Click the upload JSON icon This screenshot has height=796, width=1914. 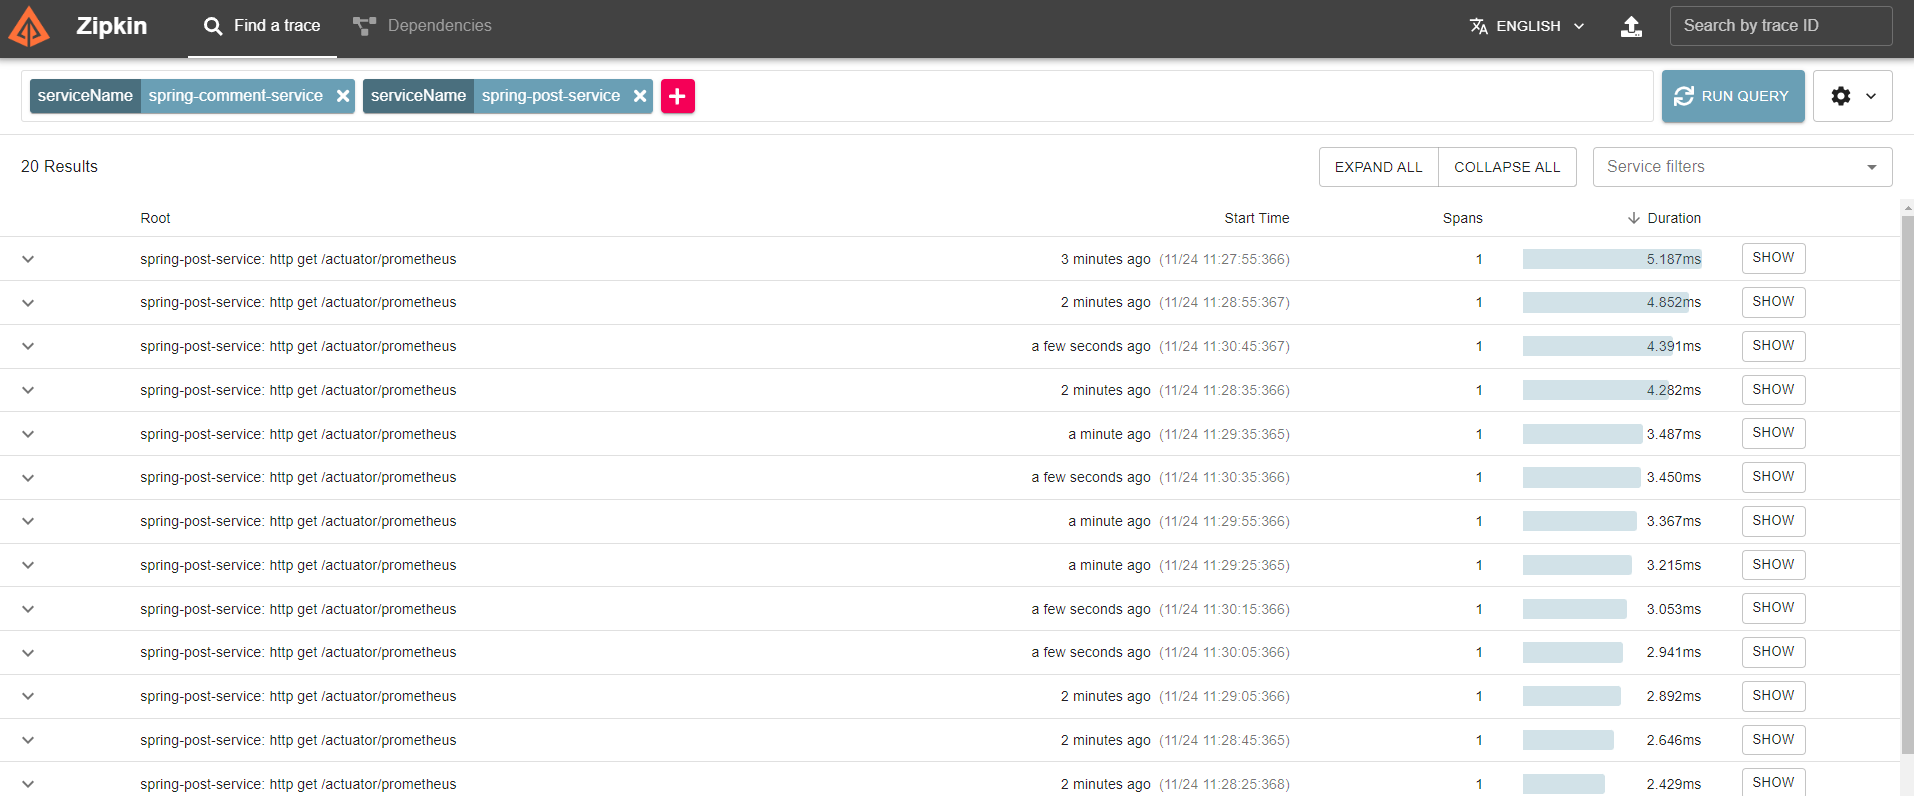pyautogui.click(x=1631, y=26)
